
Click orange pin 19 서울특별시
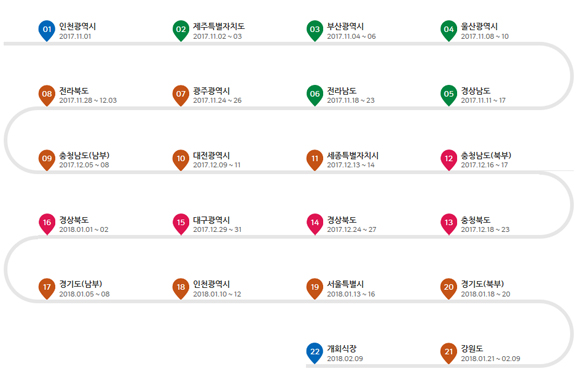tap(314, 288)
